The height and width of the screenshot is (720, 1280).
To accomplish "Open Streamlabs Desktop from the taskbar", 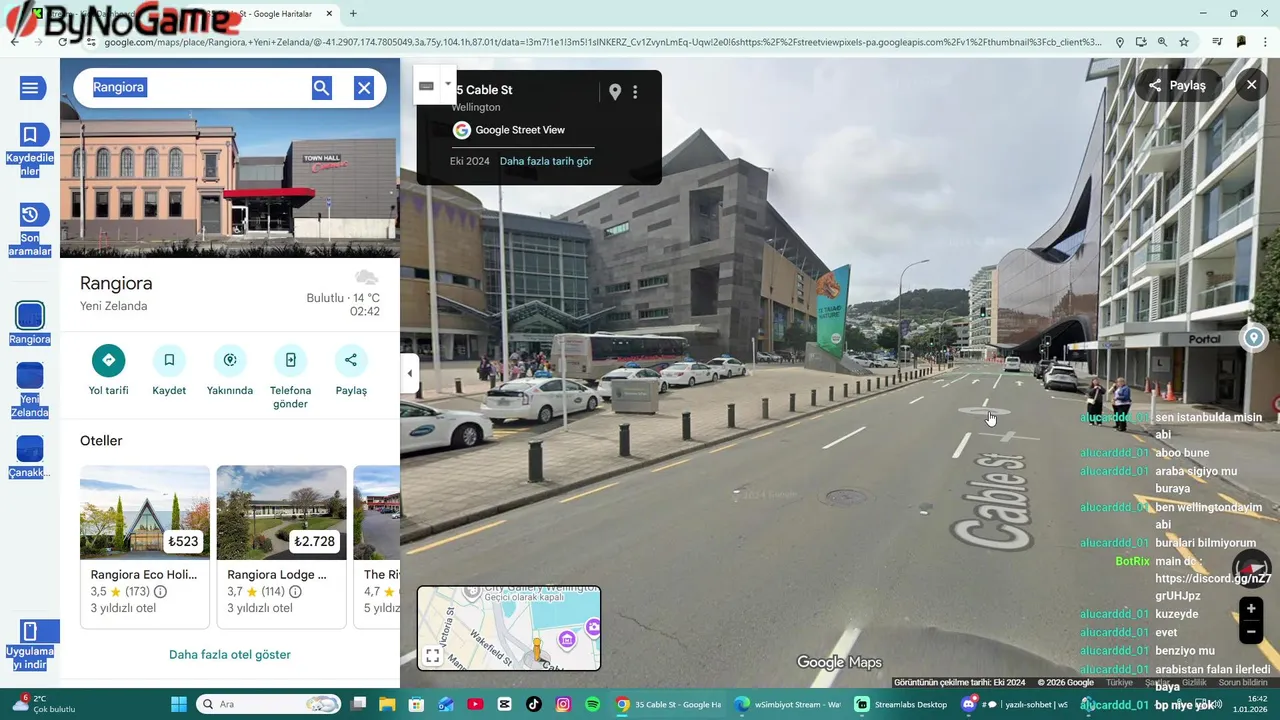I will pyautogui.click(x=900, y=704).
